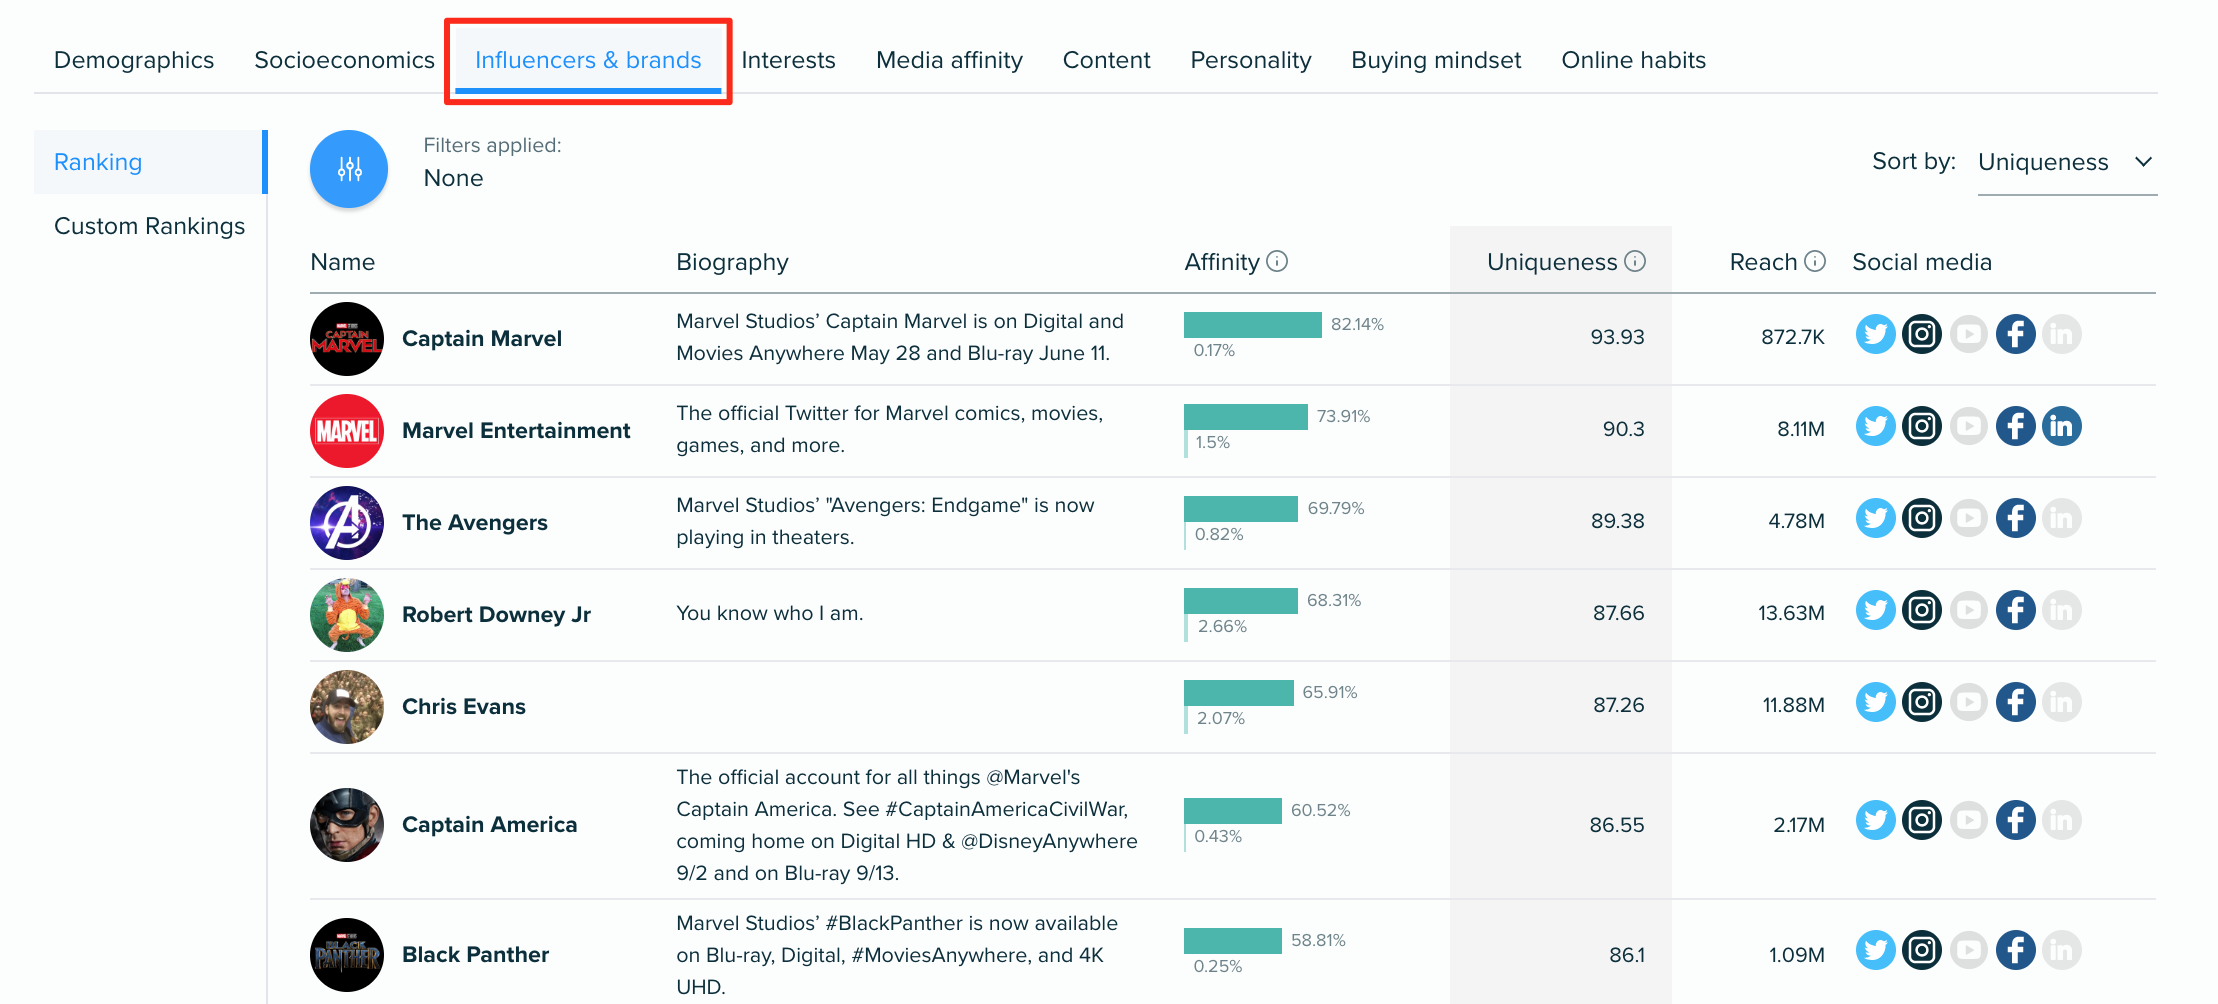The image size is (2218, 1004).
Task: Open The Avengers name link
Action: pos(475,523)
